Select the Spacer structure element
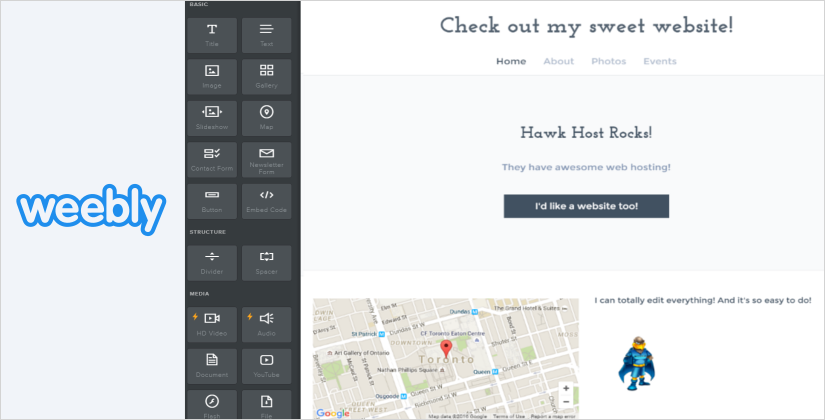 [266, 262]
